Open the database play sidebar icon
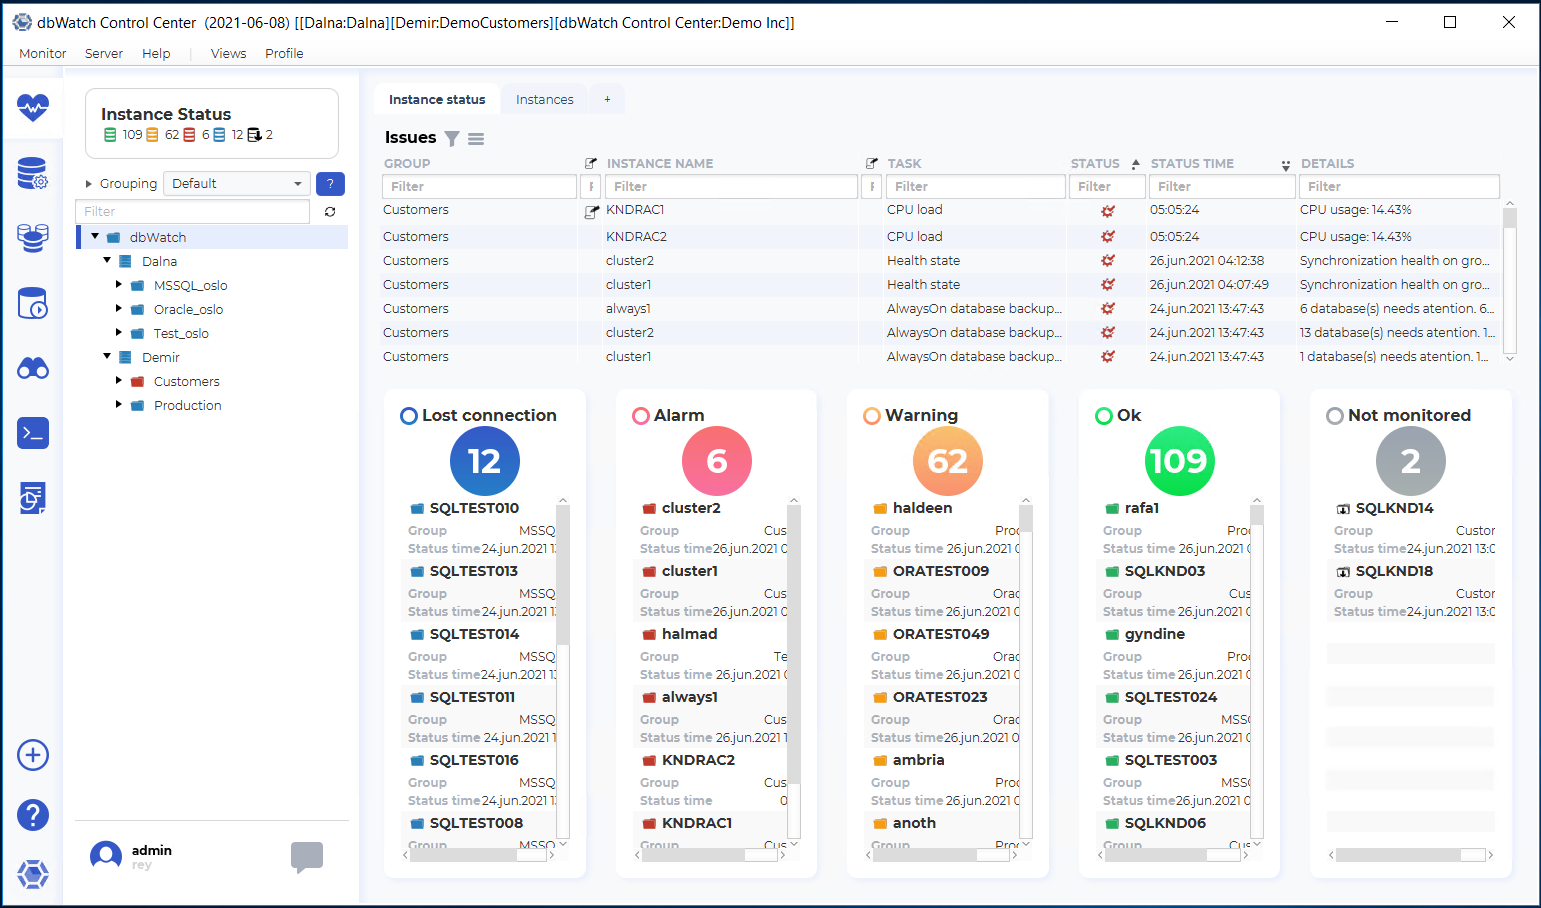This screenshot has width=1541, height=908. 33,303
